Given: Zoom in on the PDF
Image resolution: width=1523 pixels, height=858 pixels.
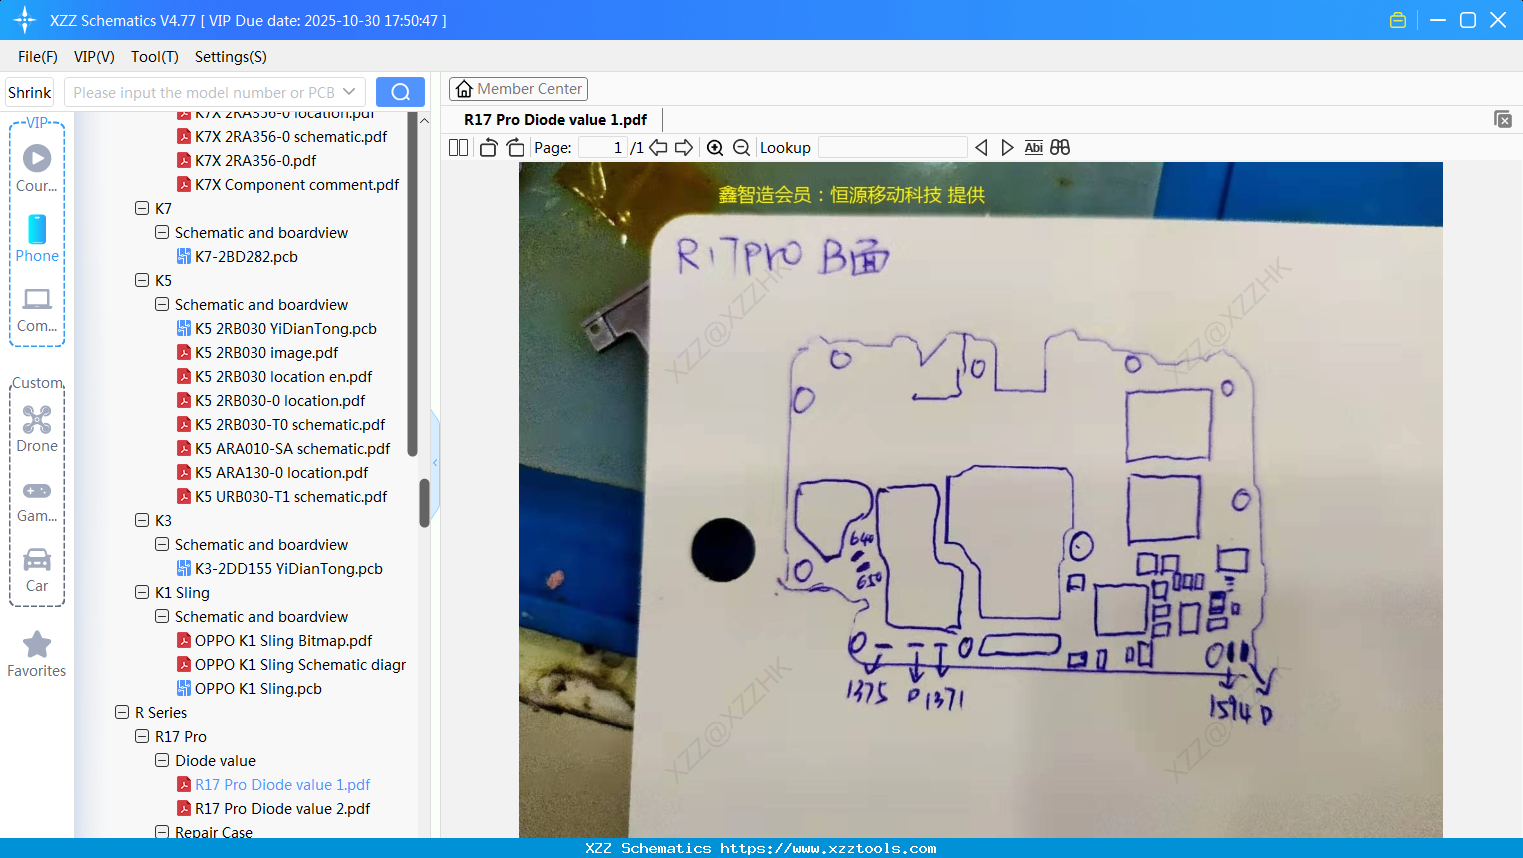Looking at the screenshot, I should pos(715,148).
